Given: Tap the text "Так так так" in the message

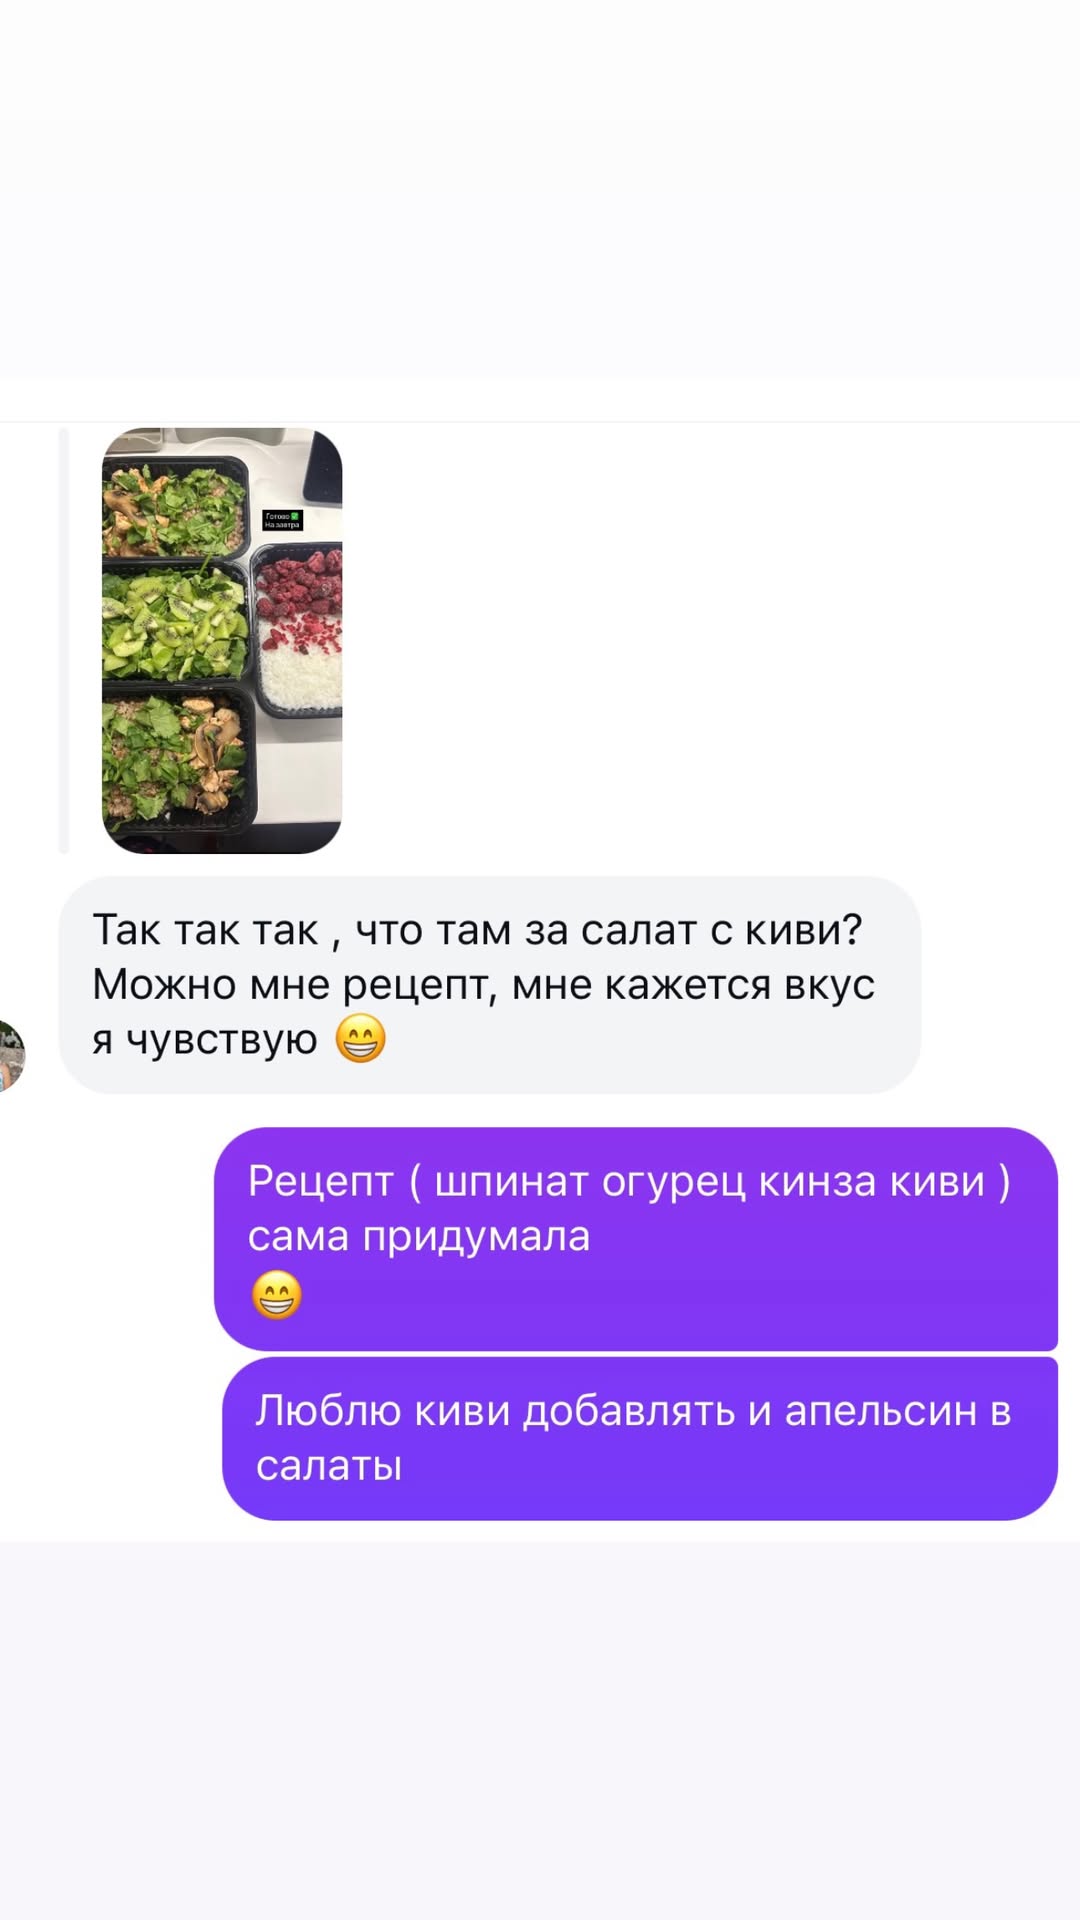Looking at the screenshot, I should click(x=205, y=930).
